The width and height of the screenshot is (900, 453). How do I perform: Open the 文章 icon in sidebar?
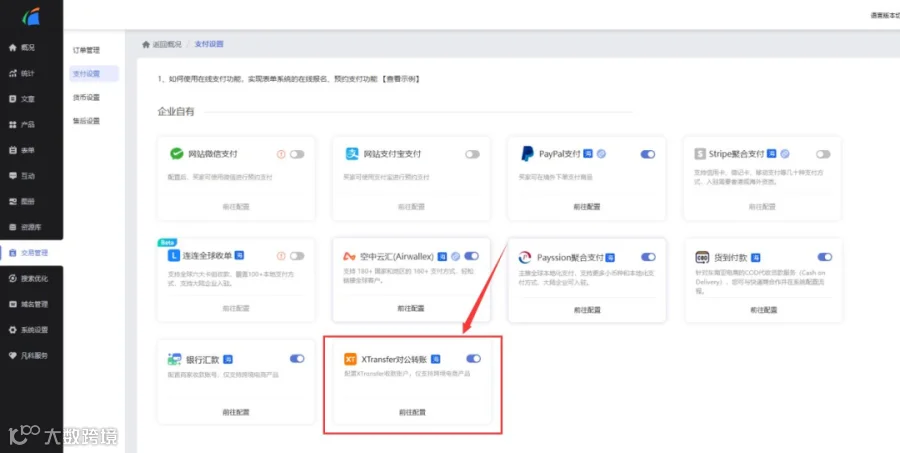pyautogui.click(x=13, y=99)
